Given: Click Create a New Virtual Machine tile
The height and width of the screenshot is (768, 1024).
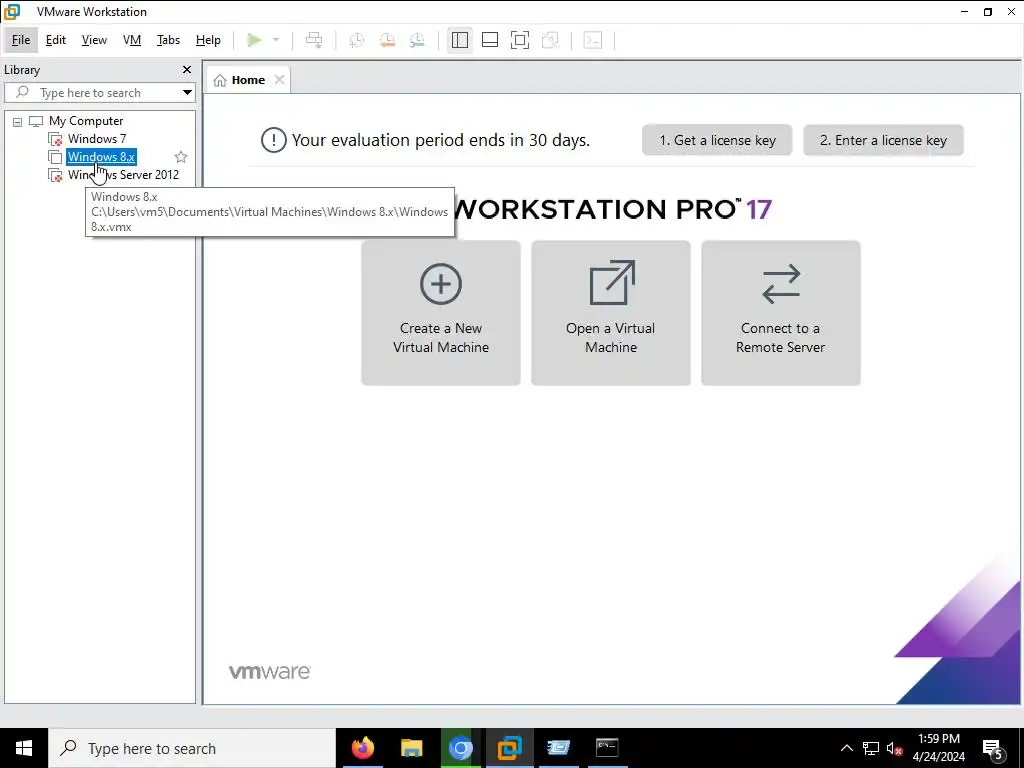Looking at the screenshot, I should tap(441, 313).
